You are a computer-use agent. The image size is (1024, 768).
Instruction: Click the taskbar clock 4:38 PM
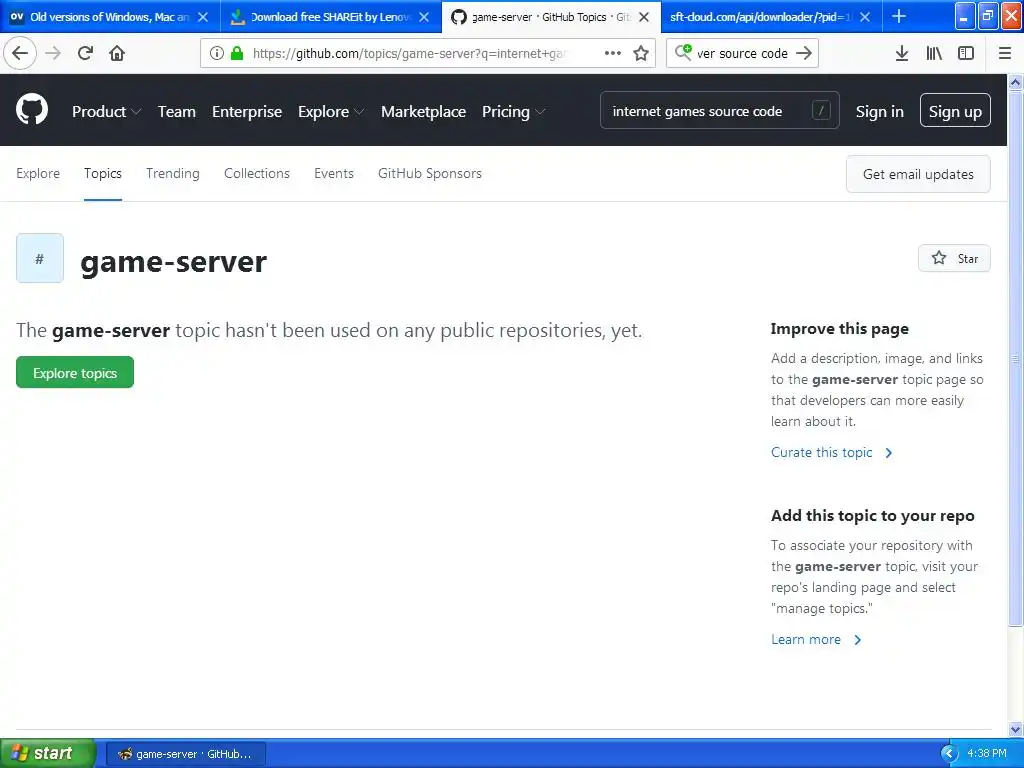click(986, 754)
